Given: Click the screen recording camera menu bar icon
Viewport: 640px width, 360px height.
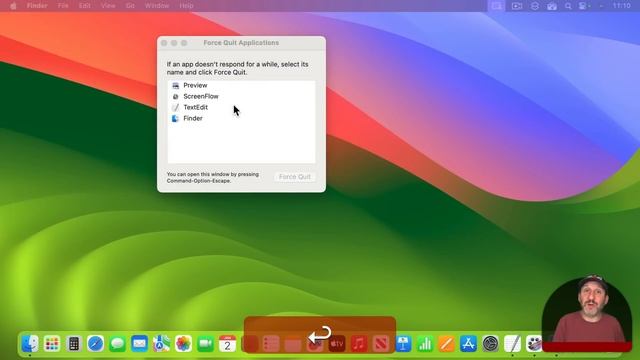Looking at the screenshot, I should pyautogui.click(x=517, y=6).
